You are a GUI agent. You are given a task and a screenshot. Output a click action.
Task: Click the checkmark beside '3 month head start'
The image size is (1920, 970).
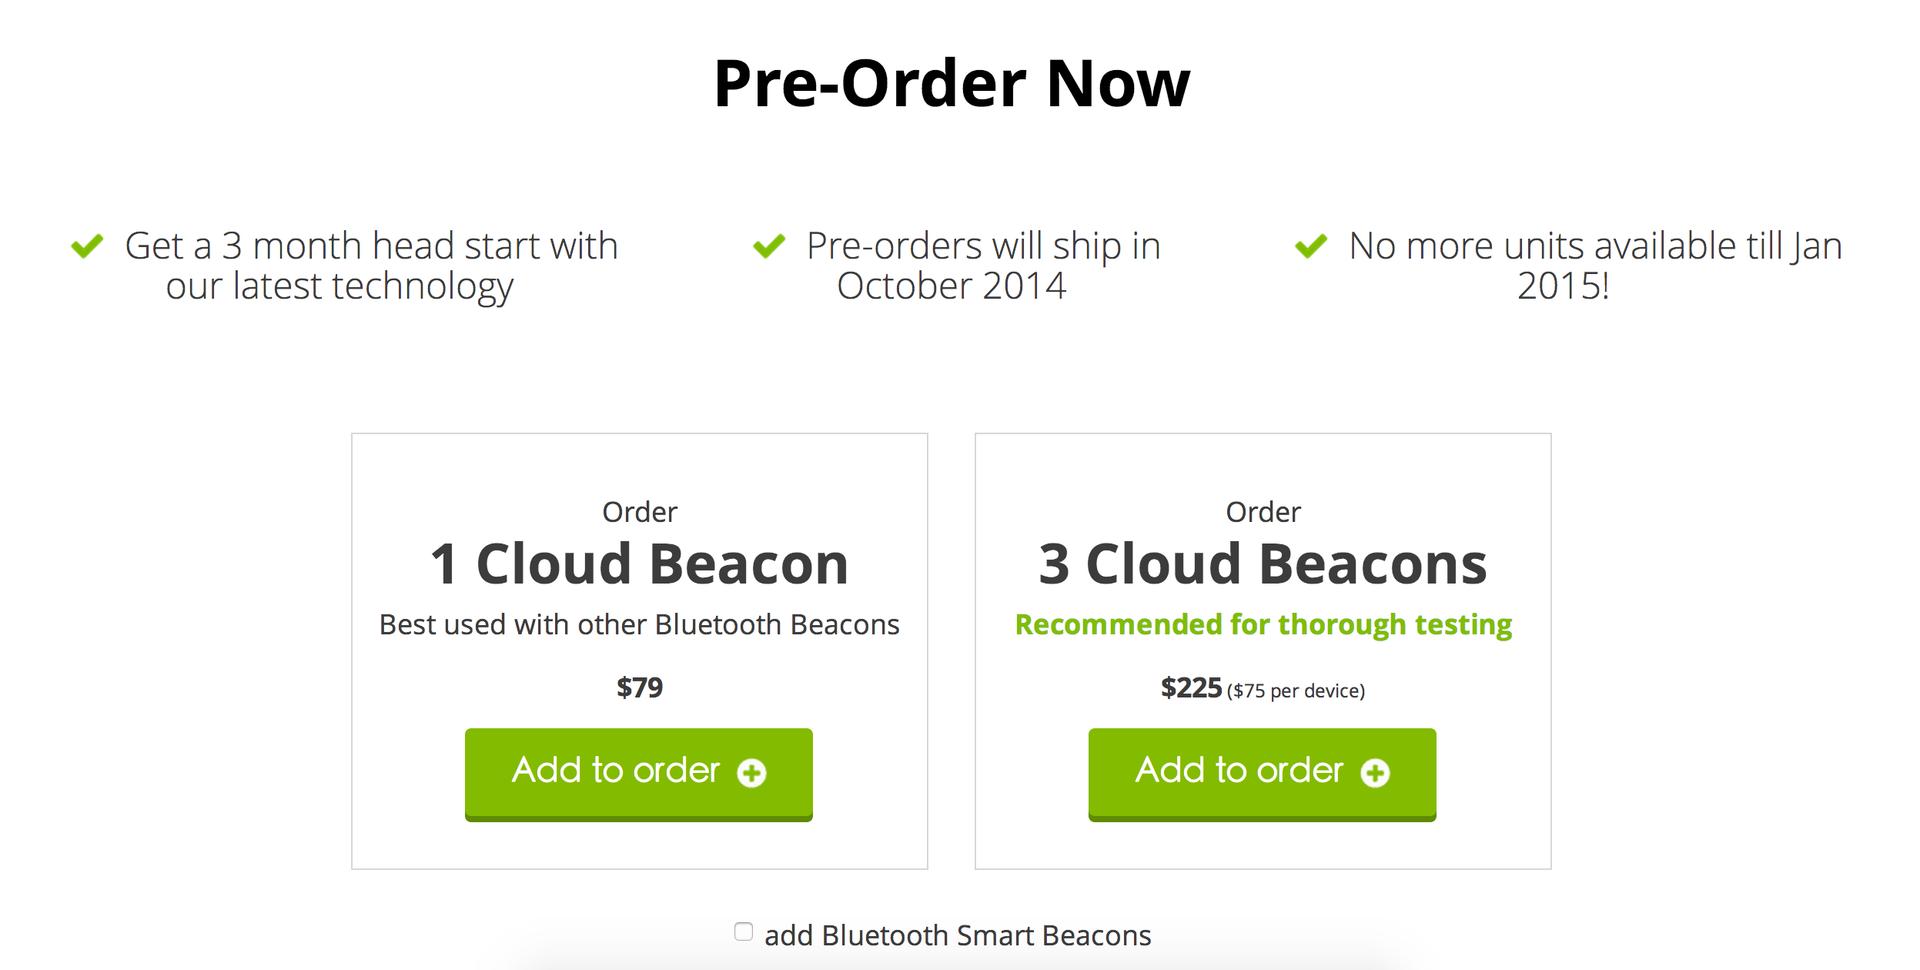tap(87, 246)
